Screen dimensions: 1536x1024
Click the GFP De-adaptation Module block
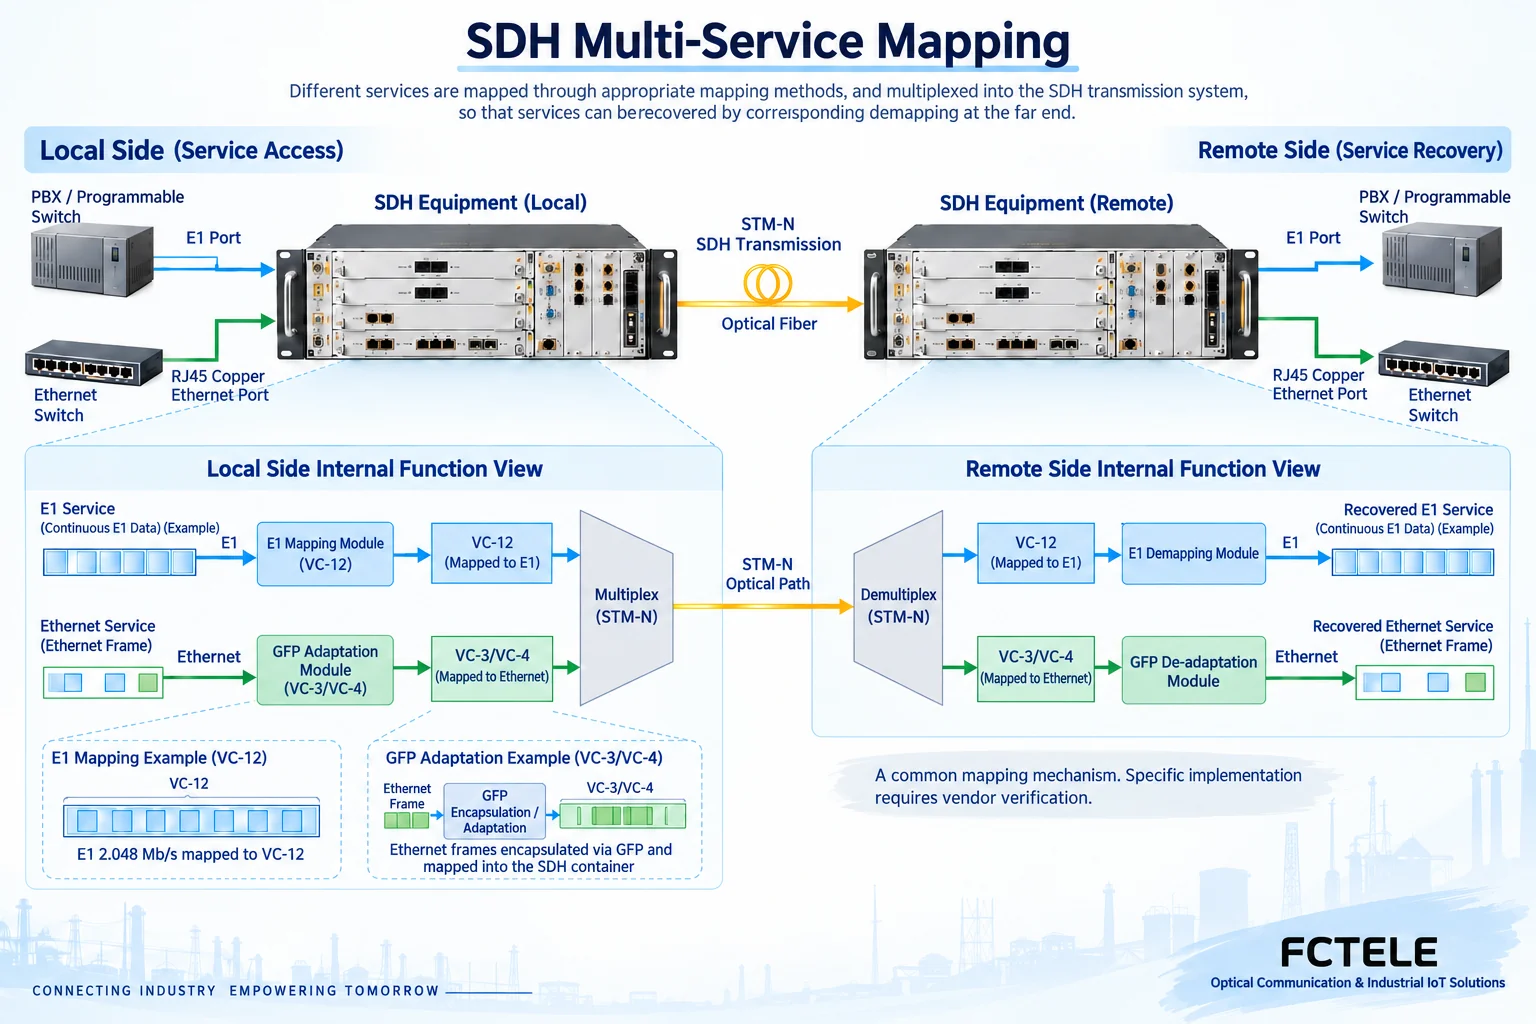tap(1194, 671)
